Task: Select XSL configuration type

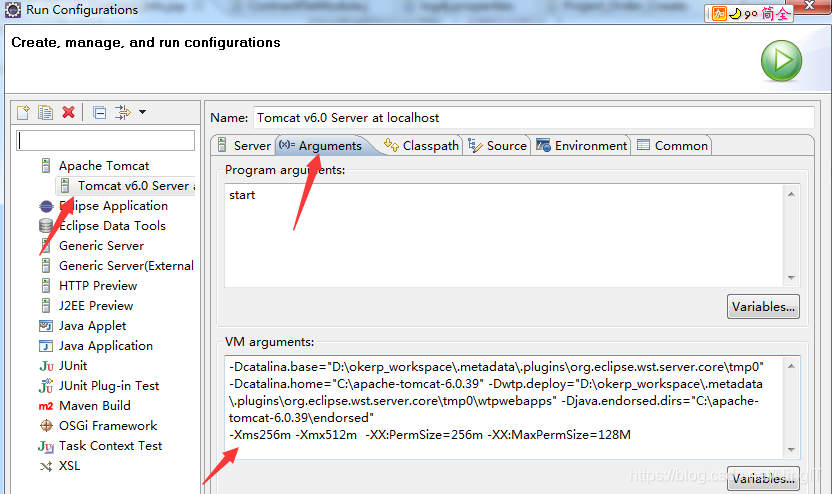Action: [70, 466]
